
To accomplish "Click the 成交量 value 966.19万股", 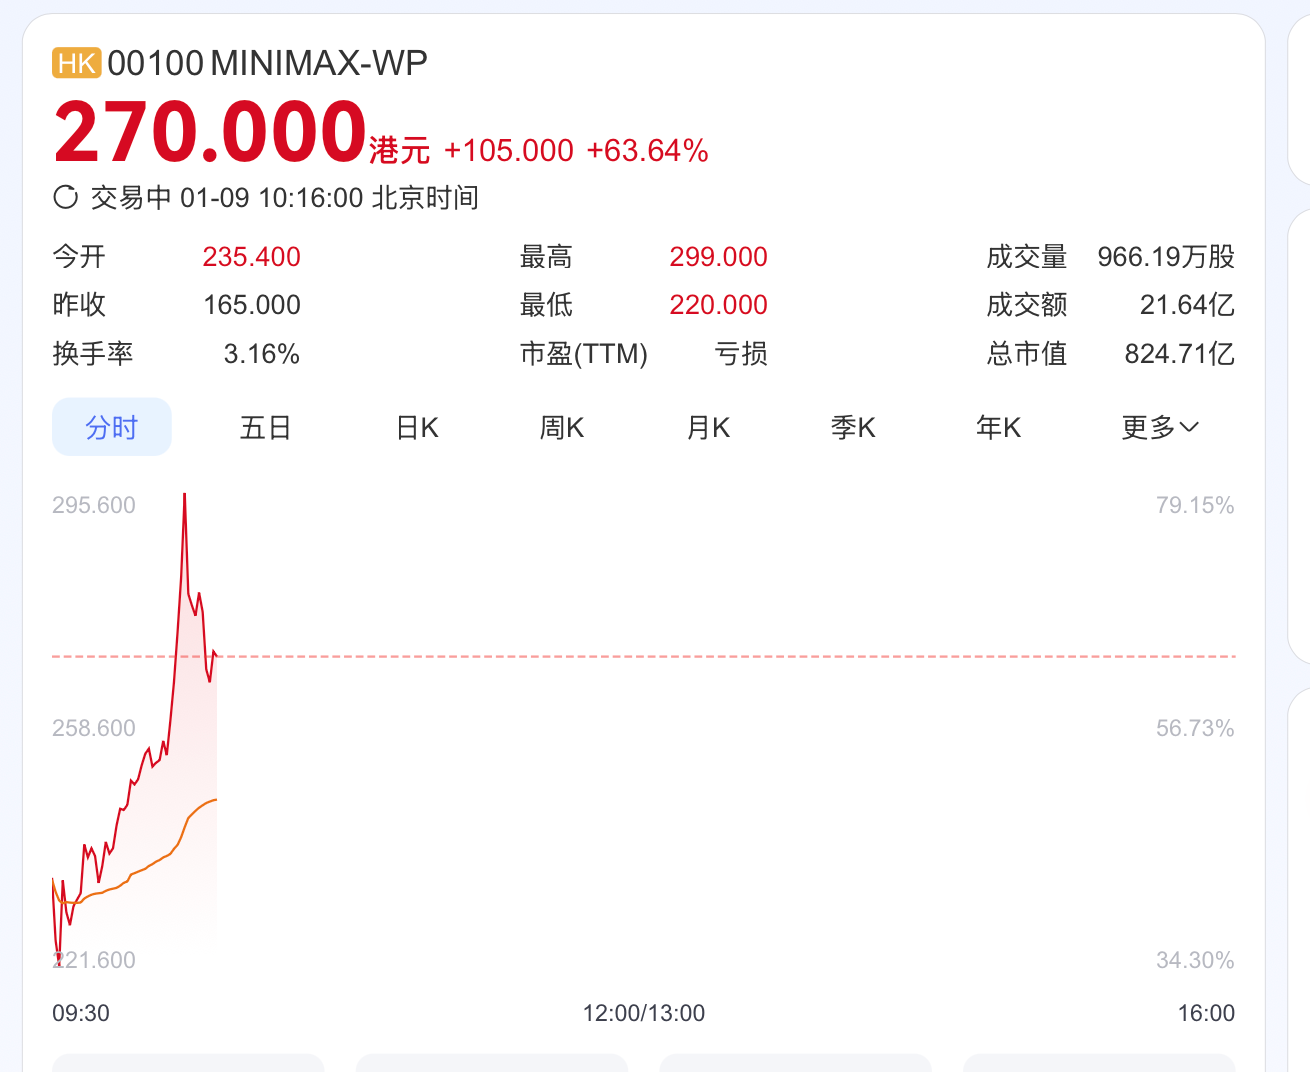I will click(x=1165, y=257).
